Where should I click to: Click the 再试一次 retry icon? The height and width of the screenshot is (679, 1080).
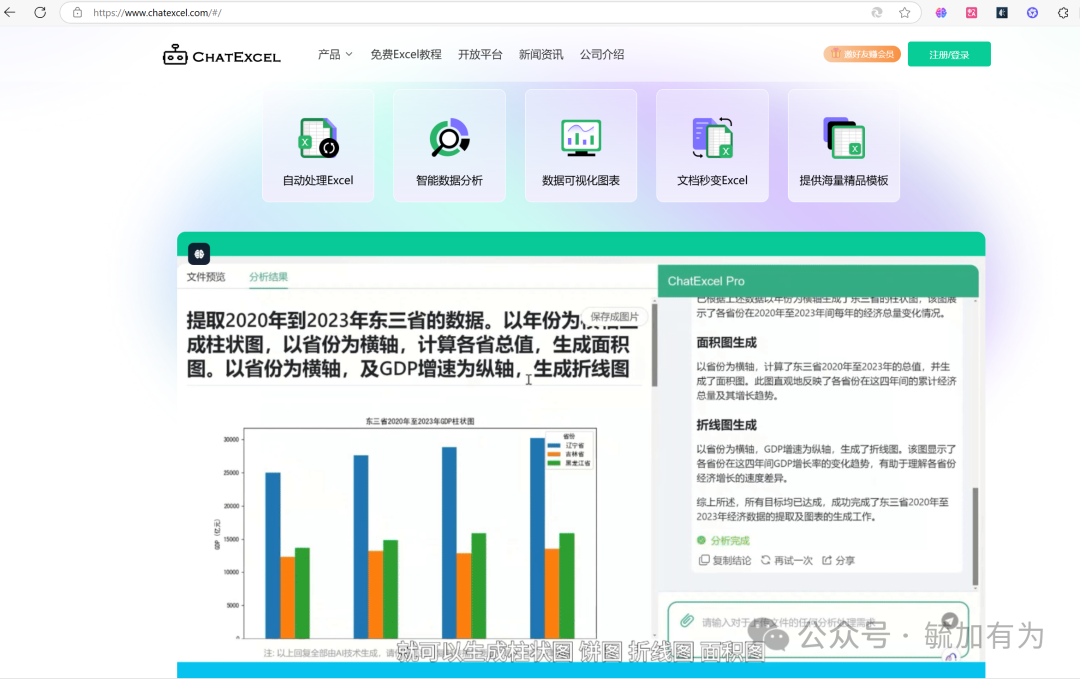pos(765,560)
